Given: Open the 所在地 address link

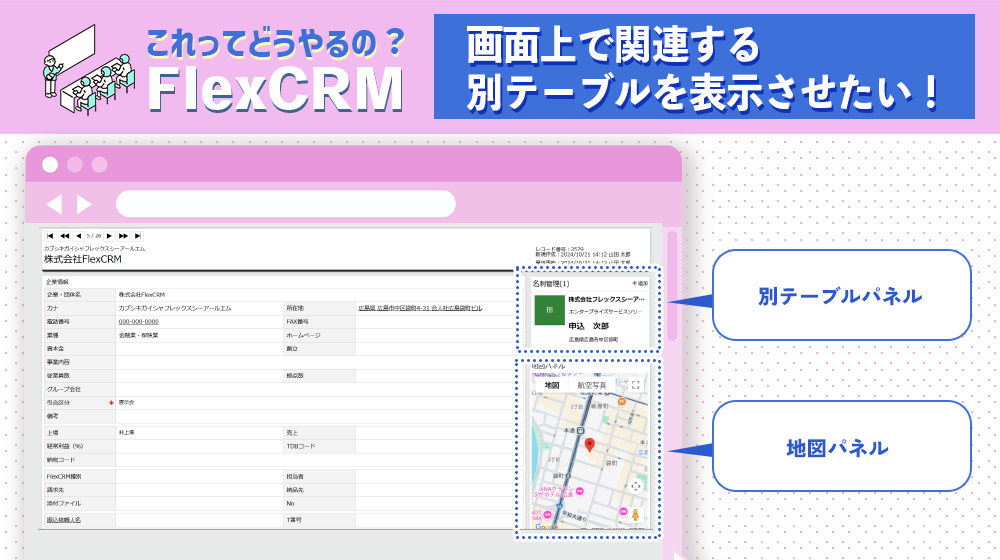Looking at the screenshot, I should click(420, 309).
